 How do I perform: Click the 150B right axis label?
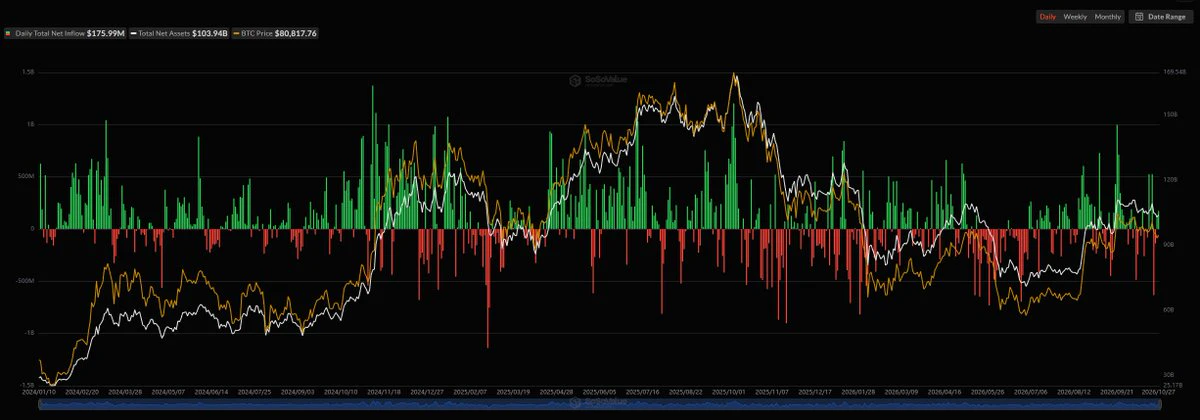(1168, 115)
